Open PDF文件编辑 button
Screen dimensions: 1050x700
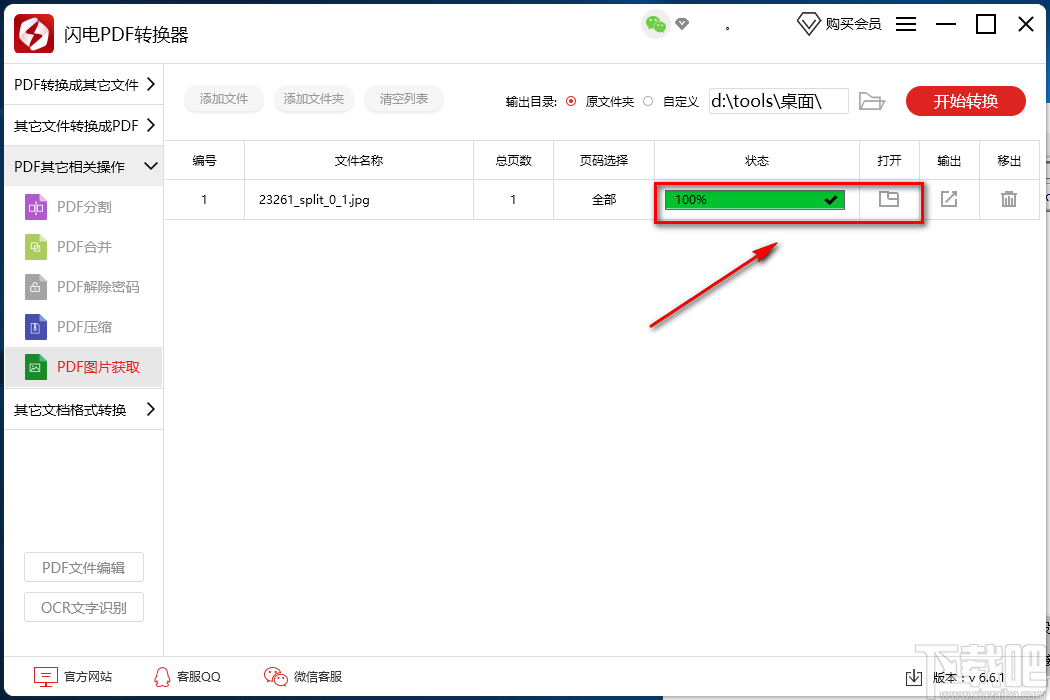click(84, 567)
